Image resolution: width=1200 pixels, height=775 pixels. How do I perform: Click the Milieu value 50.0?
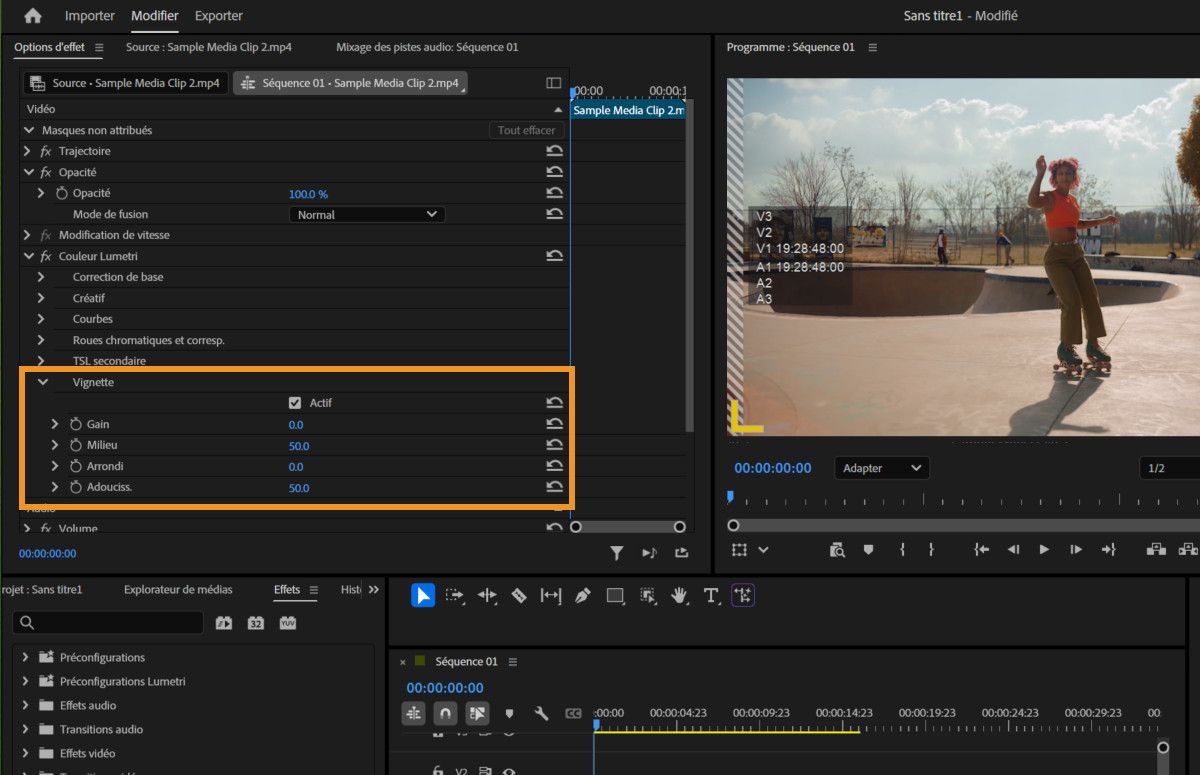(299, 446)
